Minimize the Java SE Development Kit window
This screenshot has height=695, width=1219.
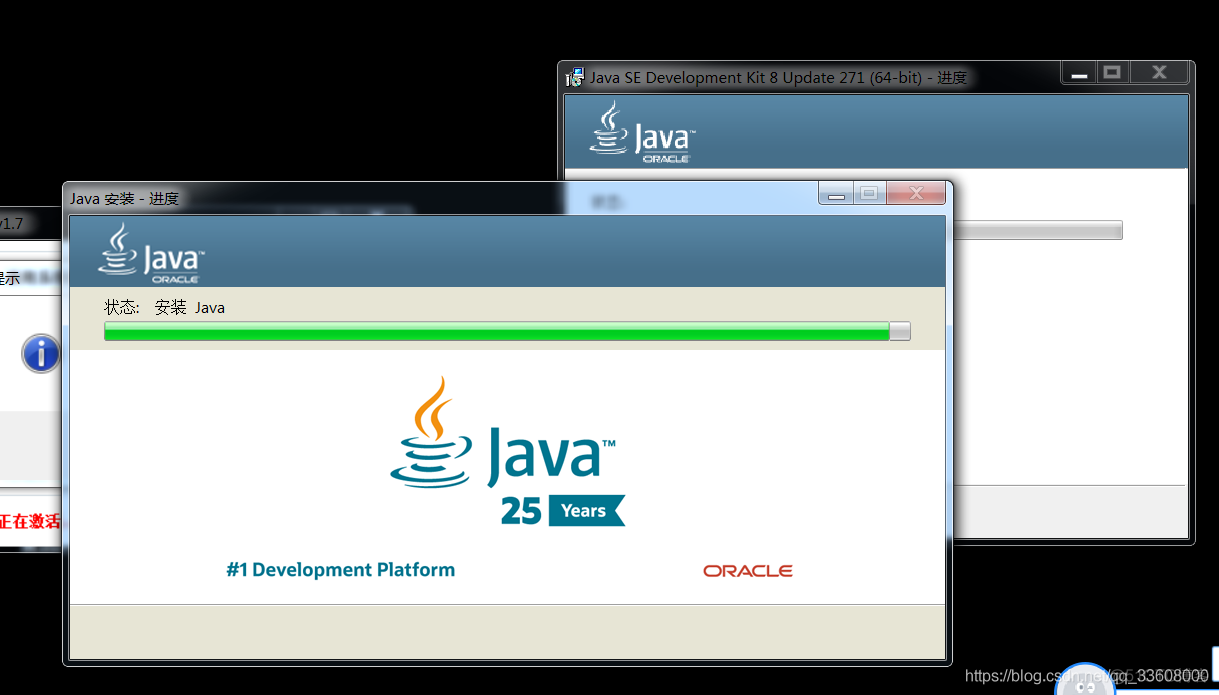coord(1078,73)
